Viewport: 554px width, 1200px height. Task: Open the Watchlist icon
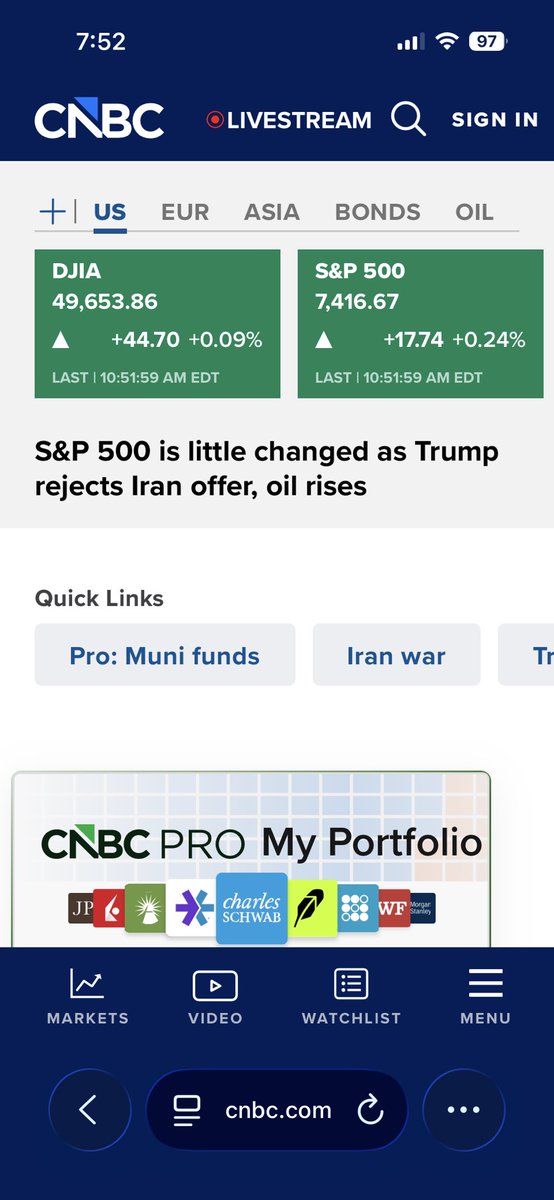point(351,985)
